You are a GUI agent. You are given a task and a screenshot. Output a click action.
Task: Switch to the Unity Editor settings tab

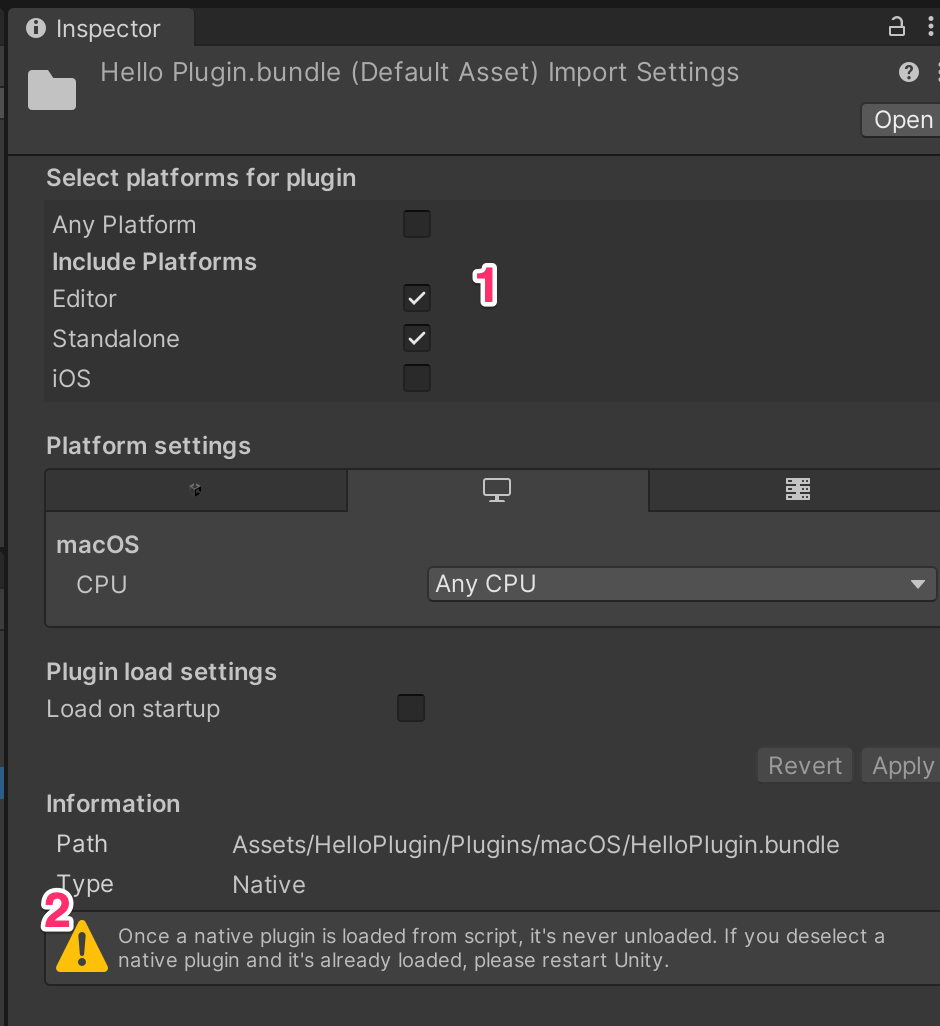[x=196, y=489]
